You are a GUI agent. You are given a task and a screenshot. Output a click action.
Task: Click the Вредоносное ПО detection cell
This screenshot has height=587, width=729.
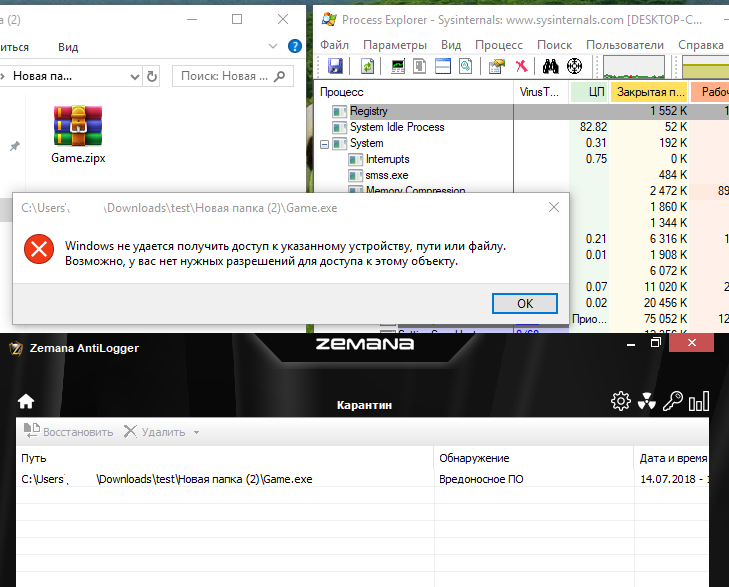481,479
